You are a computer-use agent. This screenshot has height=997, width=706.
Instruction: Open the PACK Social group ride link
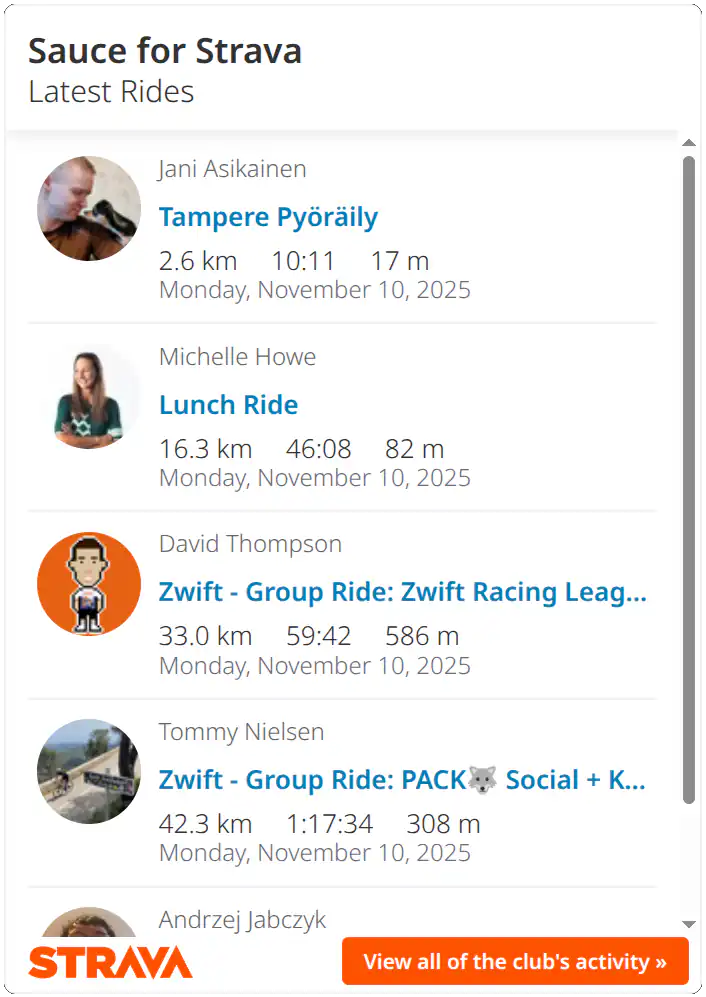(x=402, y=780)
